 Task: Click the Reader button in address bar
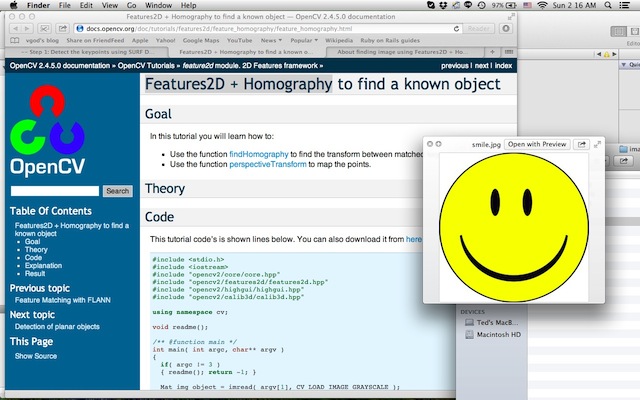tap(478, 29)
